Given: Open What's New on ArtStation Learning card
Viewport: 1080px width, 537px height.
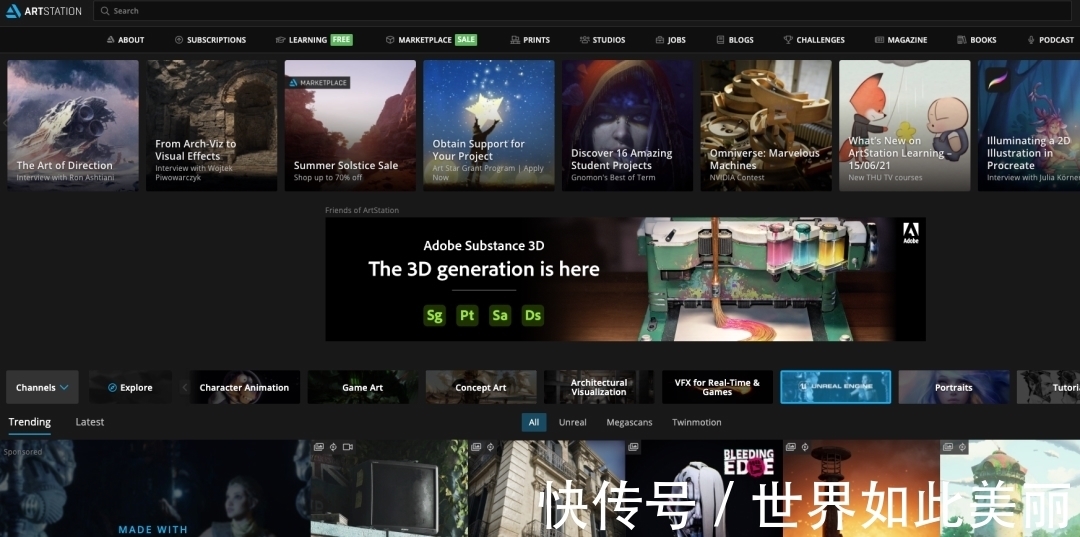Looking at the screenshot, I should [904, 125].
